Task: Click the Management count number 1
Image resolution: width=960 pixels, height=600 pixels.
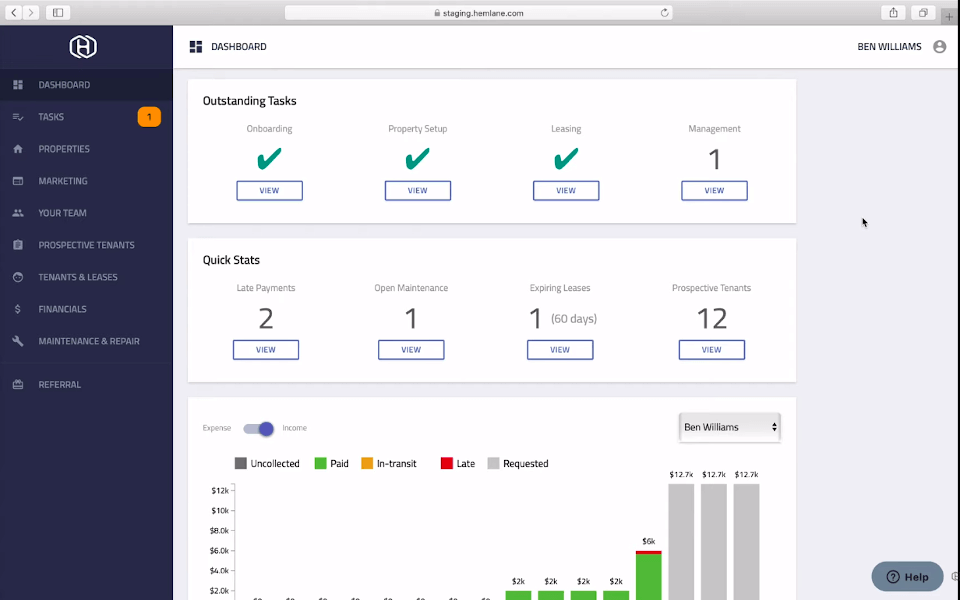Action: [714, 160]
